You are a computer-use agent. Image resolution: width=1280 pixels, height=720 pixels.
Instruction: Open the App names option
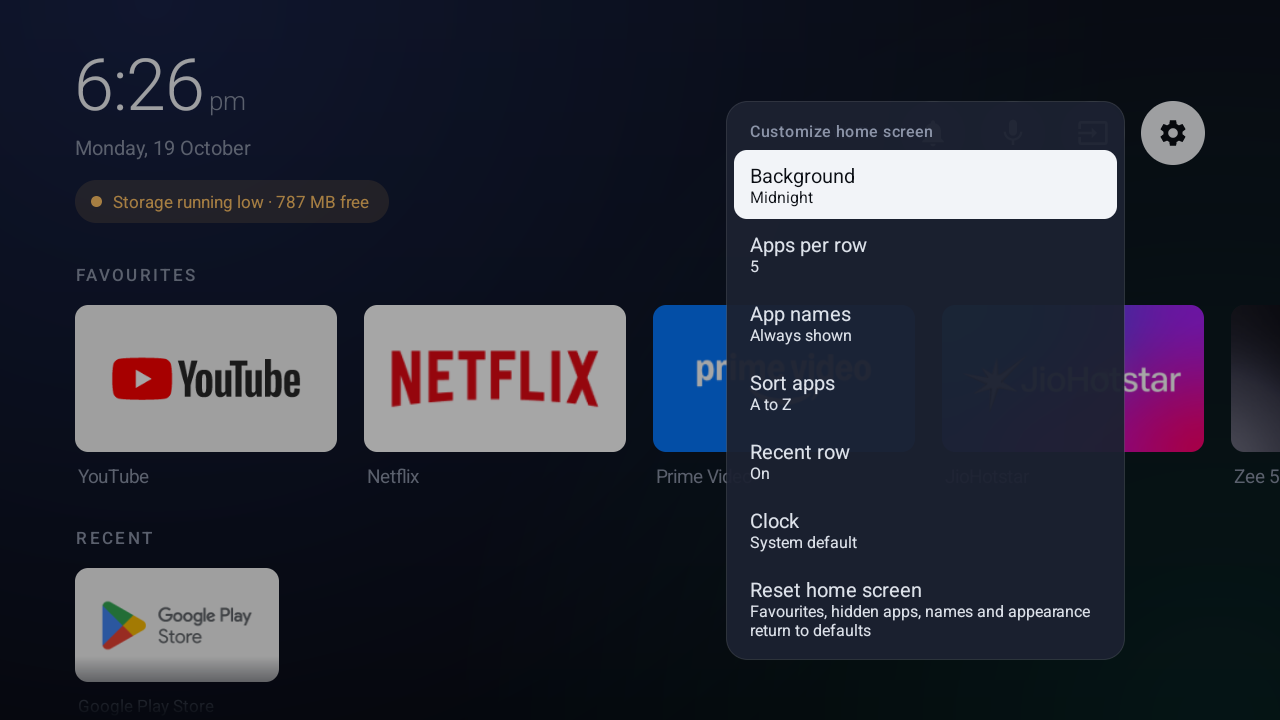pyautogui.click(x=925, y=323)
